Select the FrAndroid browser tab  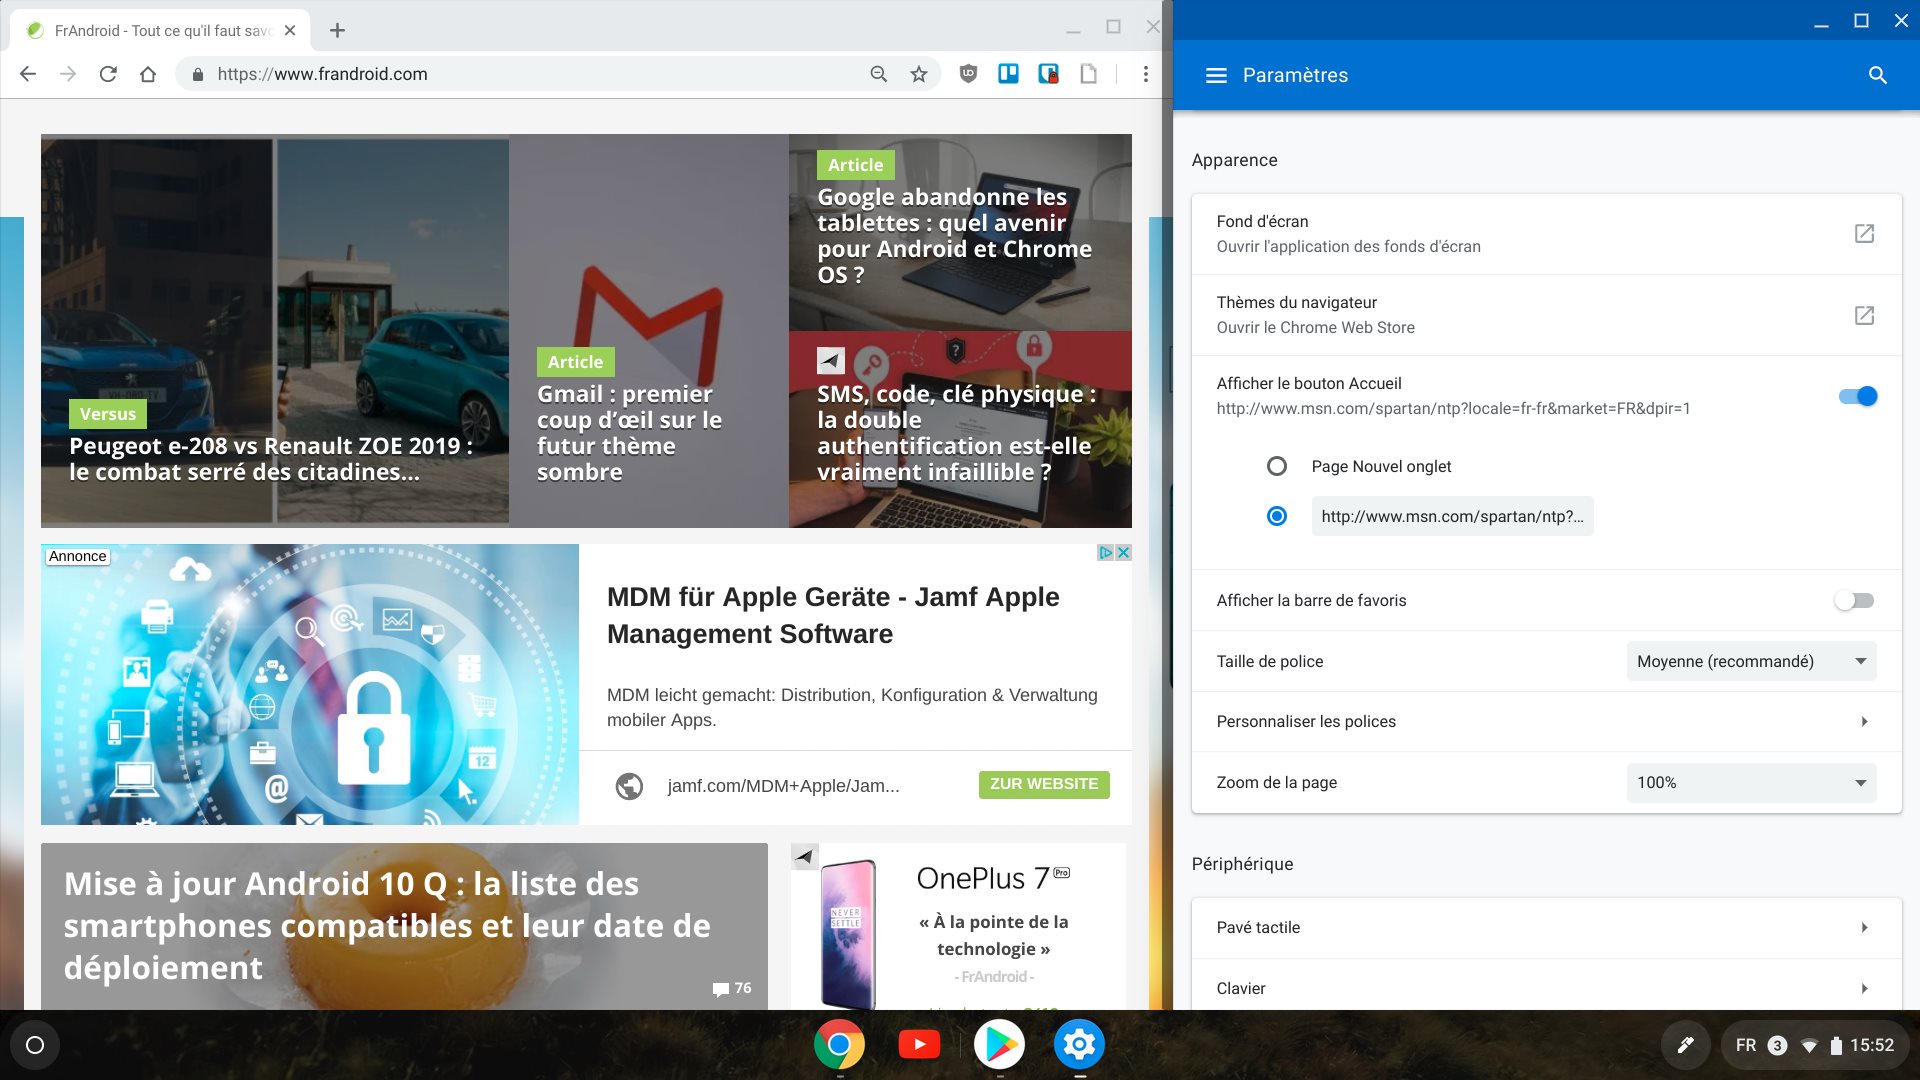point(160,30)
